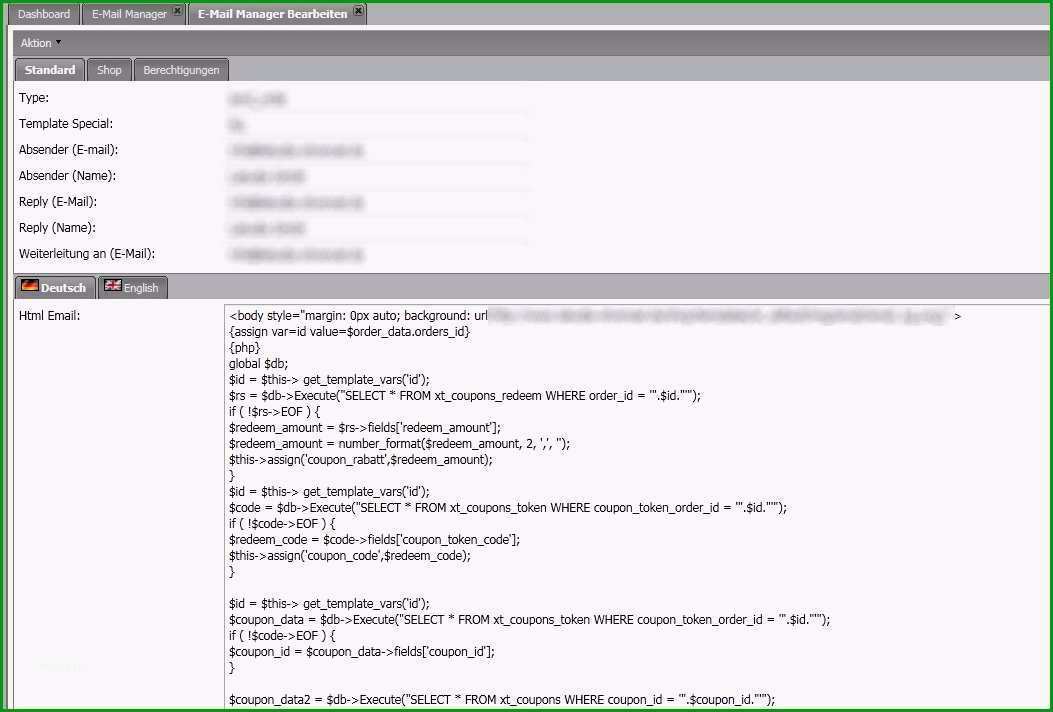Close the E-Mail Manager tab
The height and width of the screenshot is (712, 1053).
(x=177, y=11)
